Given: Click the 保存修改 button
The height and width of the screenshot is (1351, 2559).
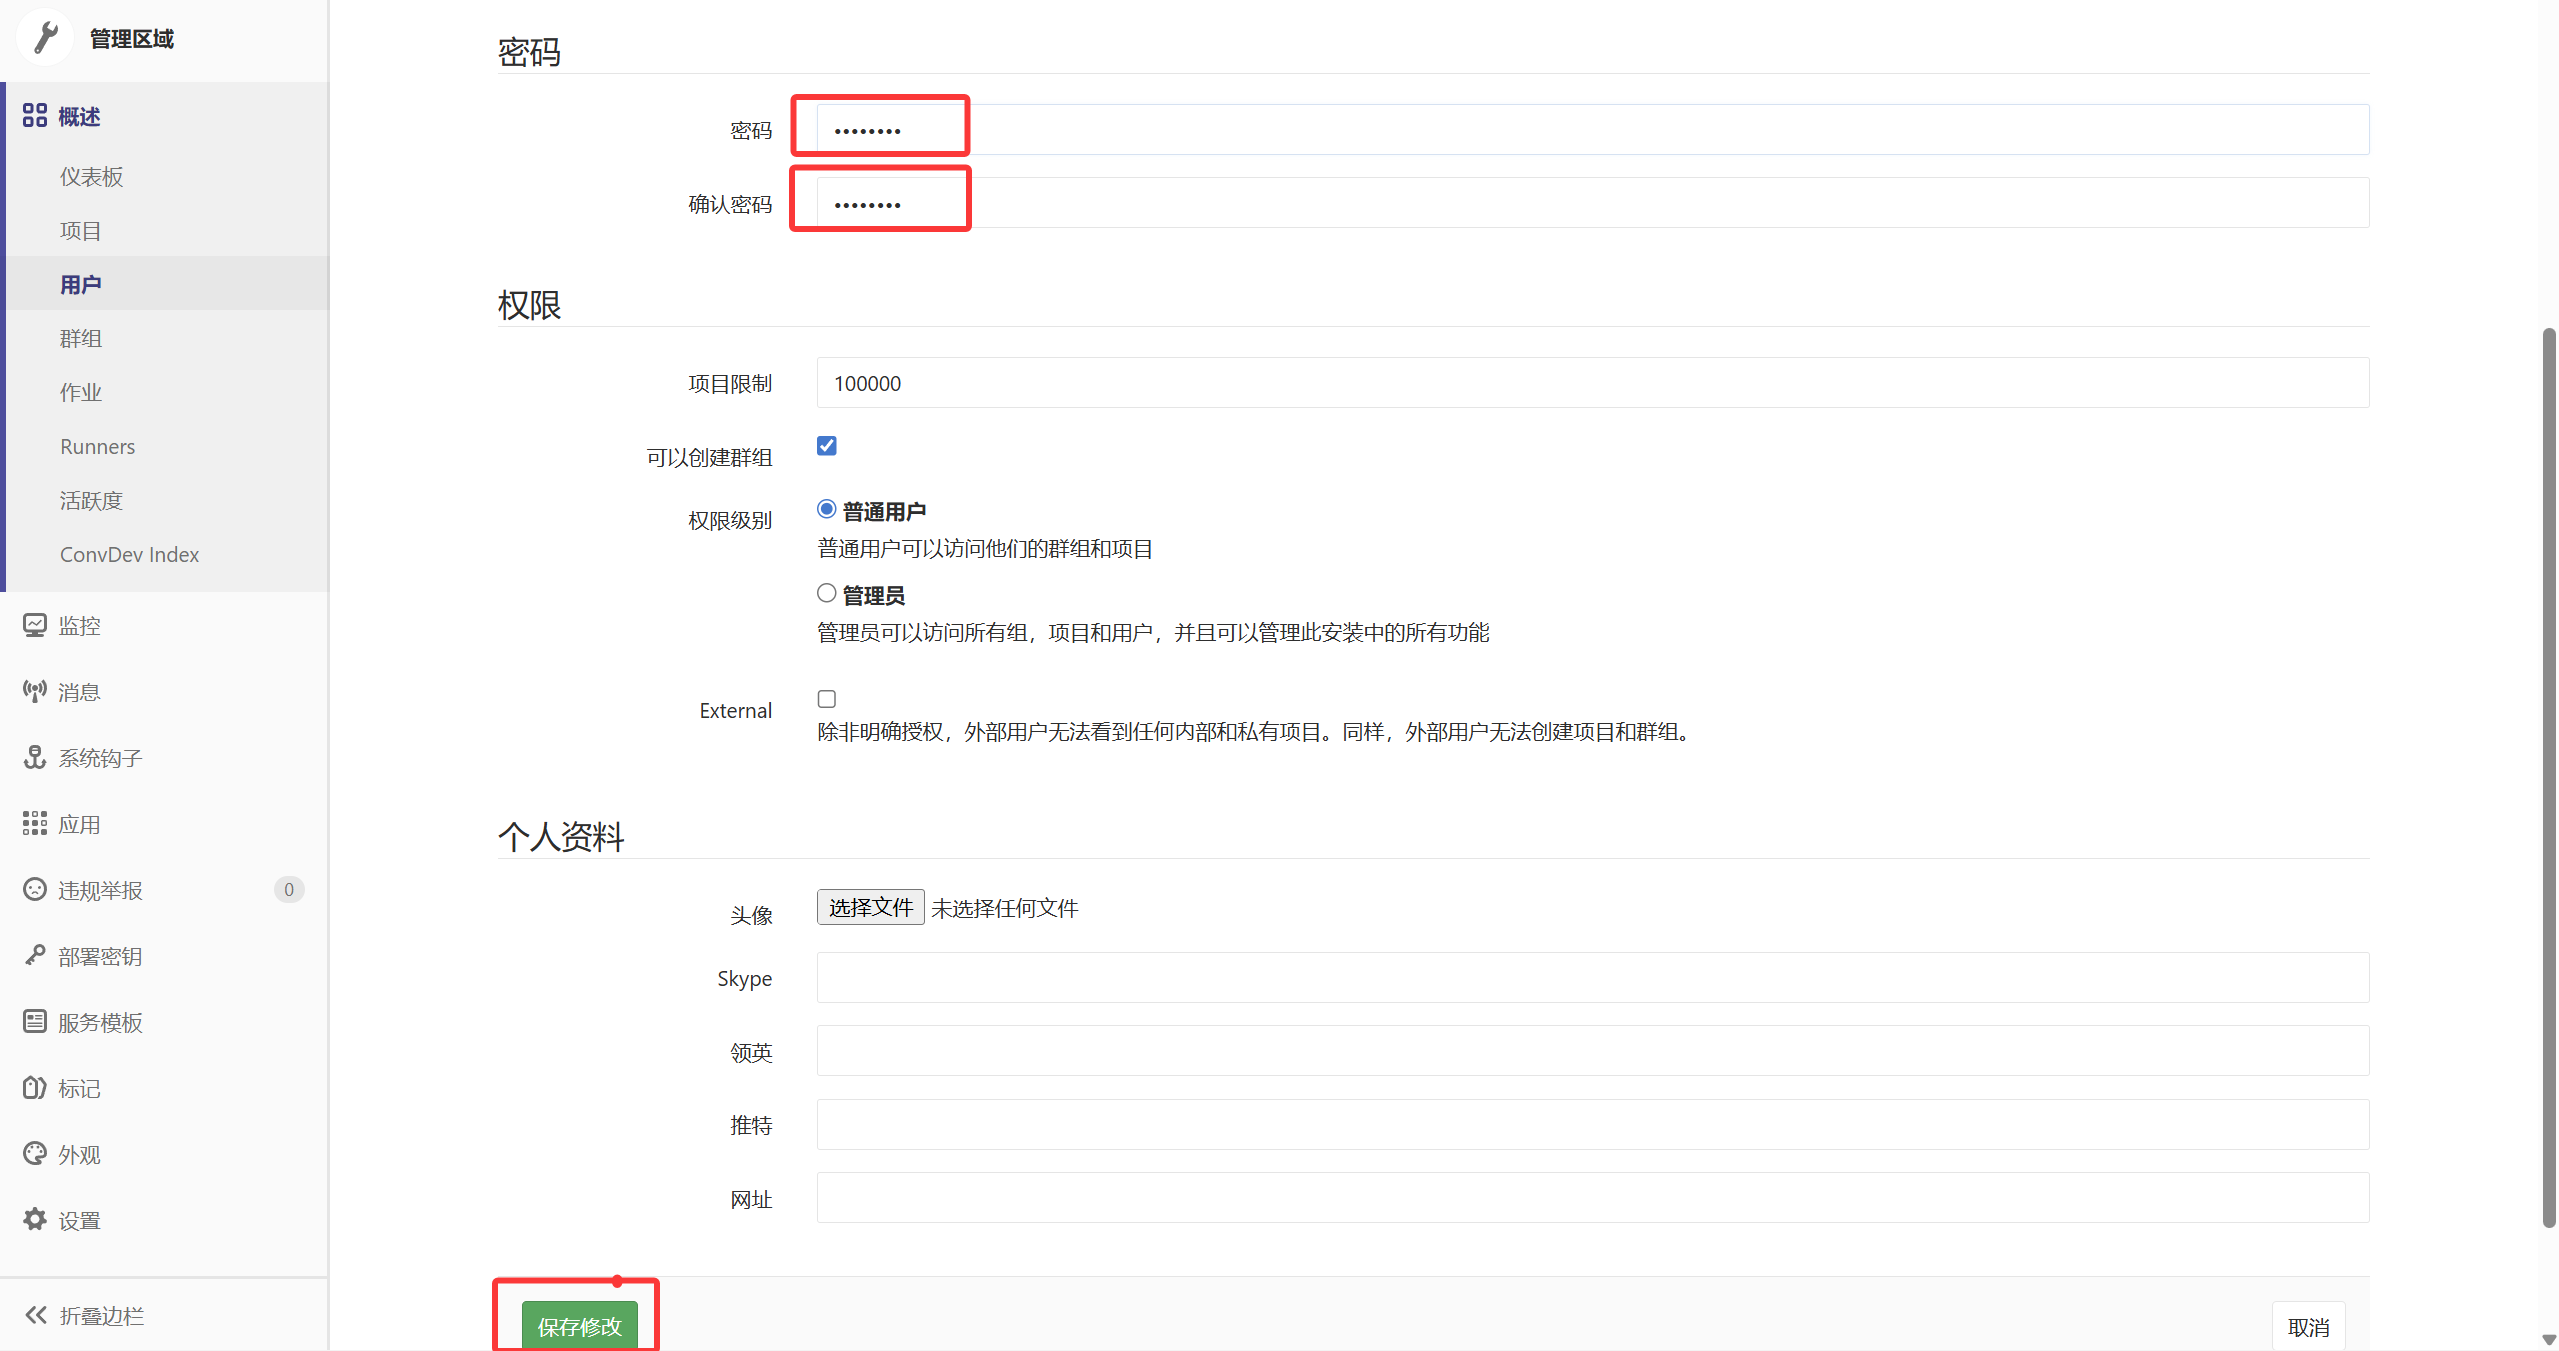Looking at the screenshot, I should click(x=580, y=1326).
